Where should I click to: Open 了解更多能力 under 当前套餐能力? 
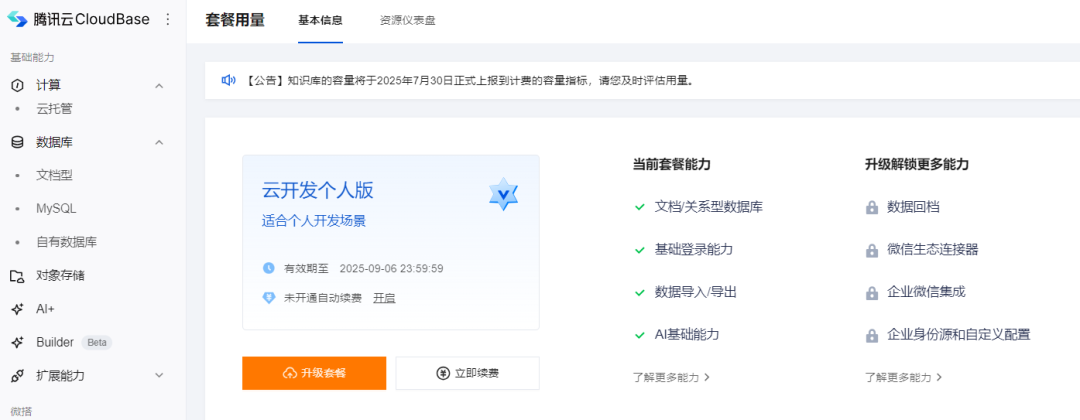point(672,377)
